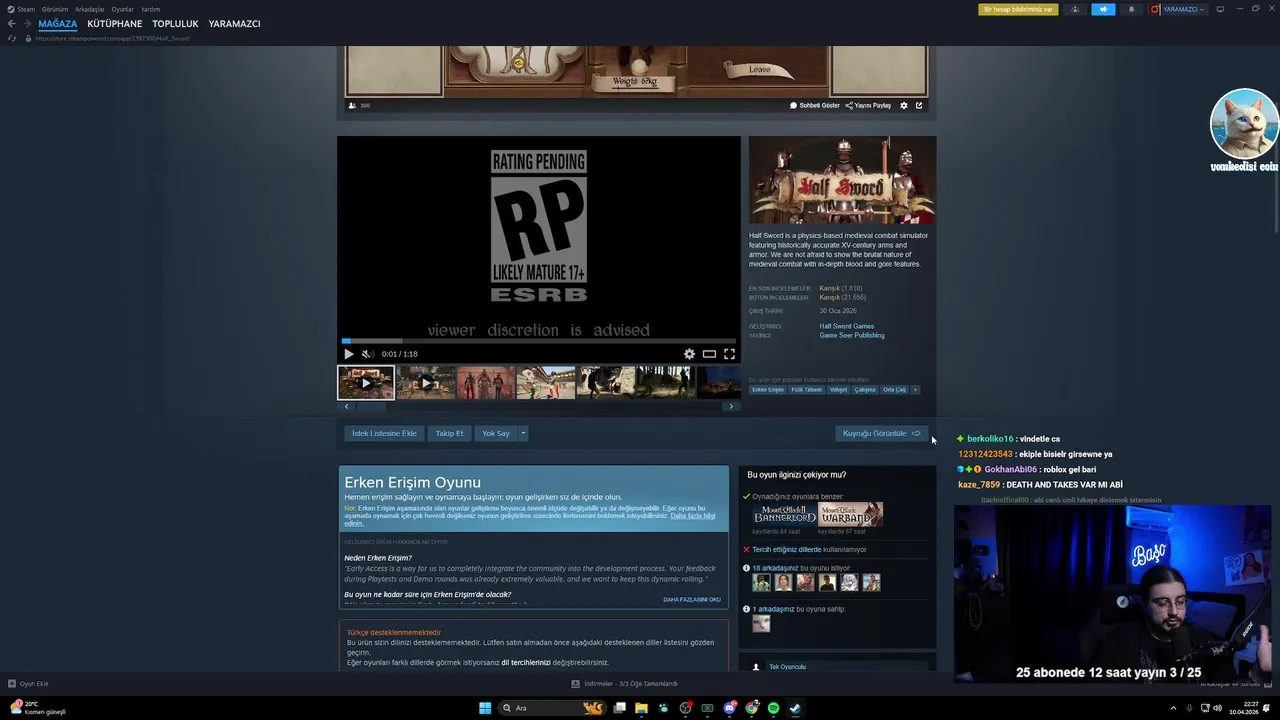Click the Yayını Paylaş share button
Screen dimensions: 1280x720
point(868,105)
